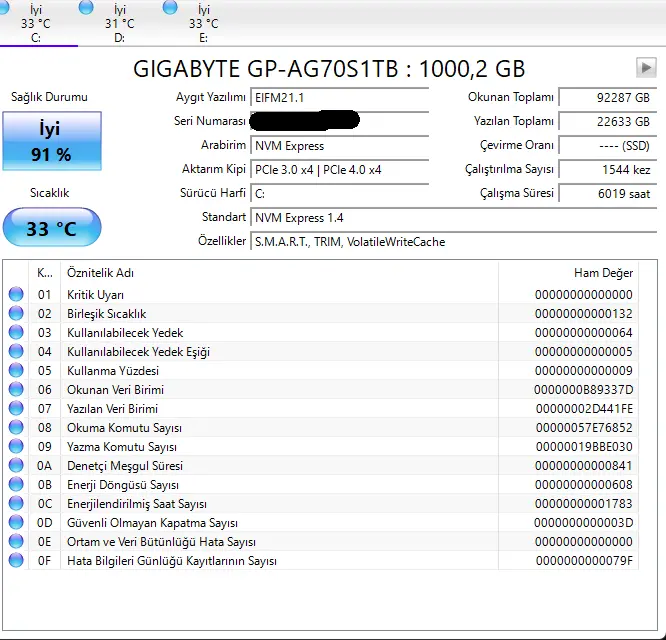The image size is (666, 640).
Task: Click raw value 0000000B89337D
Action: point(584,389)
